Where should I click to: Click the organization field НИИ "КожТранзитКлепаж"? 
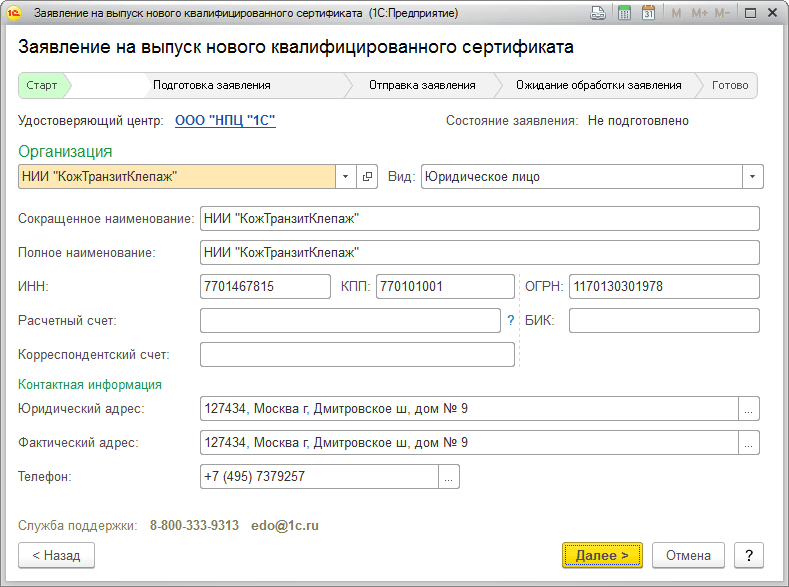pos(177,177)
